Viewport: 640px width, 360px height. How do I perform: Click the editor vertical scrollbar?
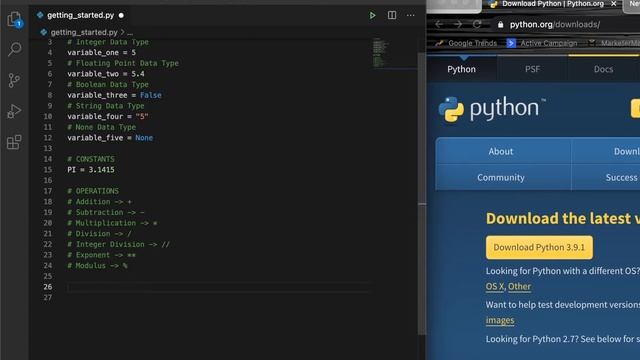pyautogui.click(x=422, y=192)
